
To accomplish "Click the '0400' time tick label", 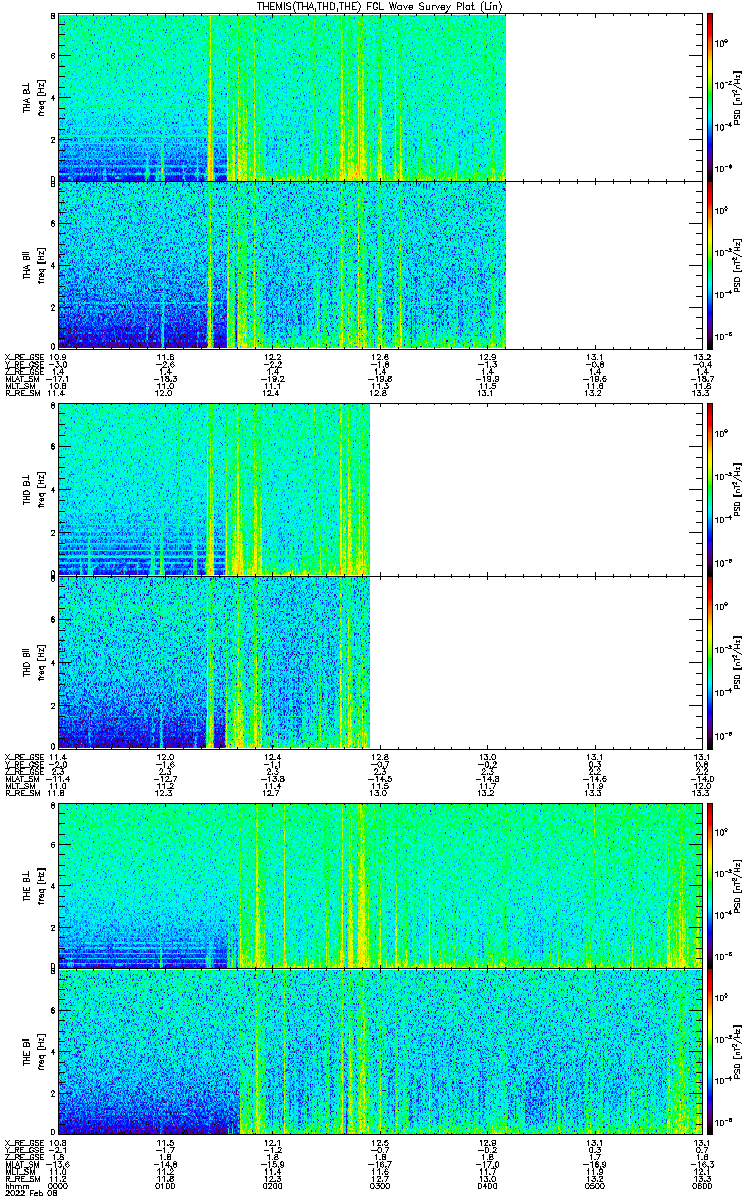I will pos(487,1186).
